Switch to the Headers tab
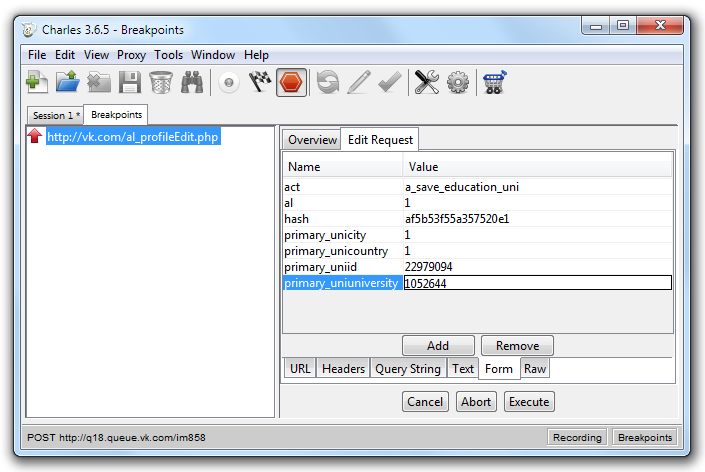 tap(343, 369)
